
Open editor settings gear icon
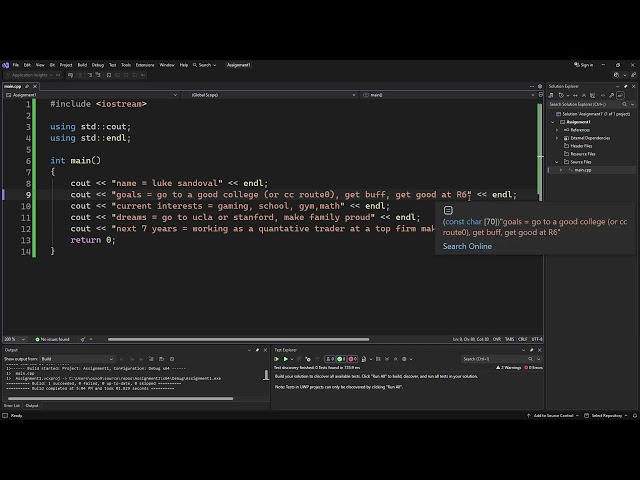(x=540, y=87)
